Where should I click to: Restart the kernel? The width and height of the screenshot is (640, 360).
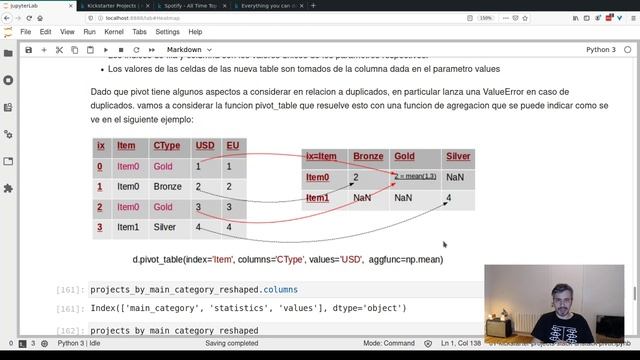click(136, 50)
